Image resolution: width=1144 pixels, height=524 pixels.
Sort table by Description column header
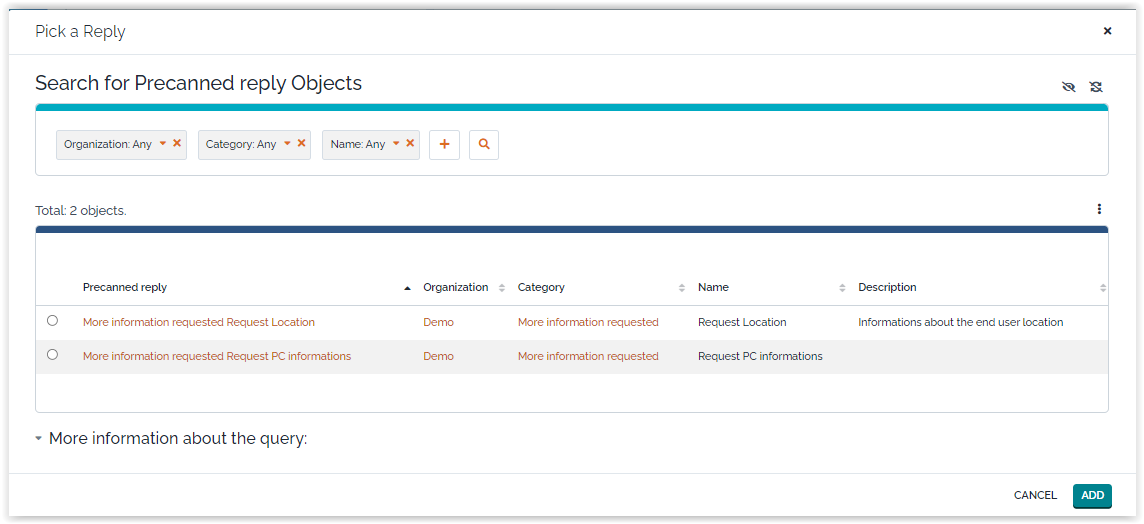coord(887,288)
